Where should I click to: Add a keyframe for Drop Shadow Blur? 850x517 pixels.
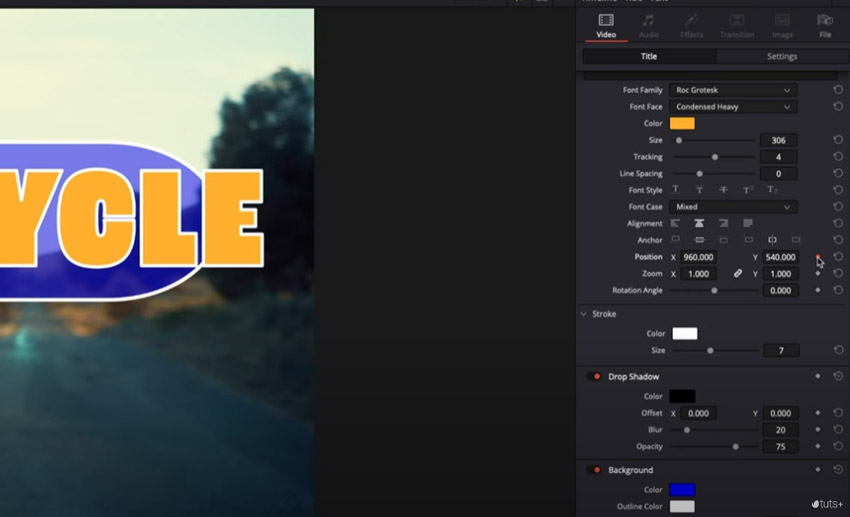coord(817,430)
